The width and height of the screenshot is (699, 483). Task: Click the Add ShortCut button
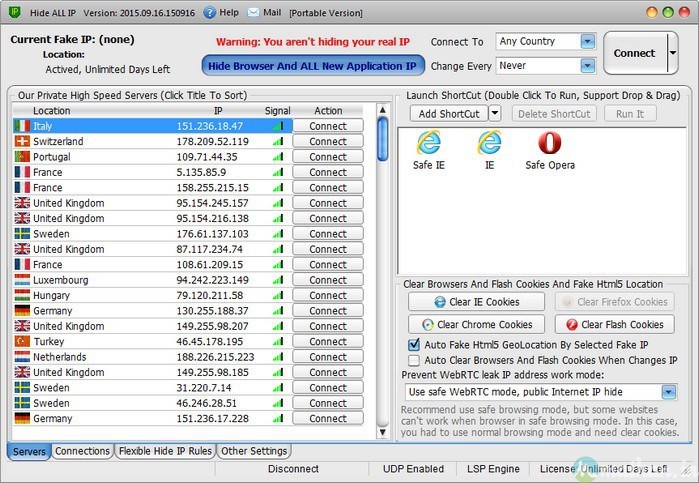[x=449, y=114]
